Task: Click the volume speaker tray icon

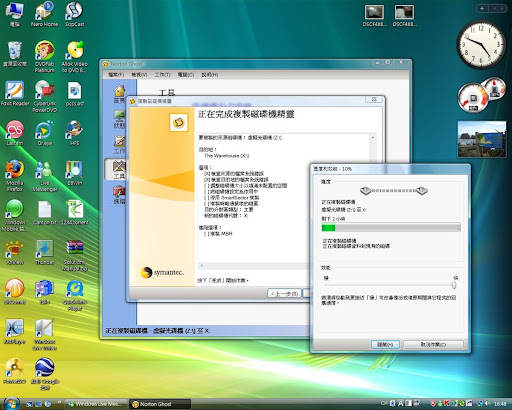Action: 487,404
